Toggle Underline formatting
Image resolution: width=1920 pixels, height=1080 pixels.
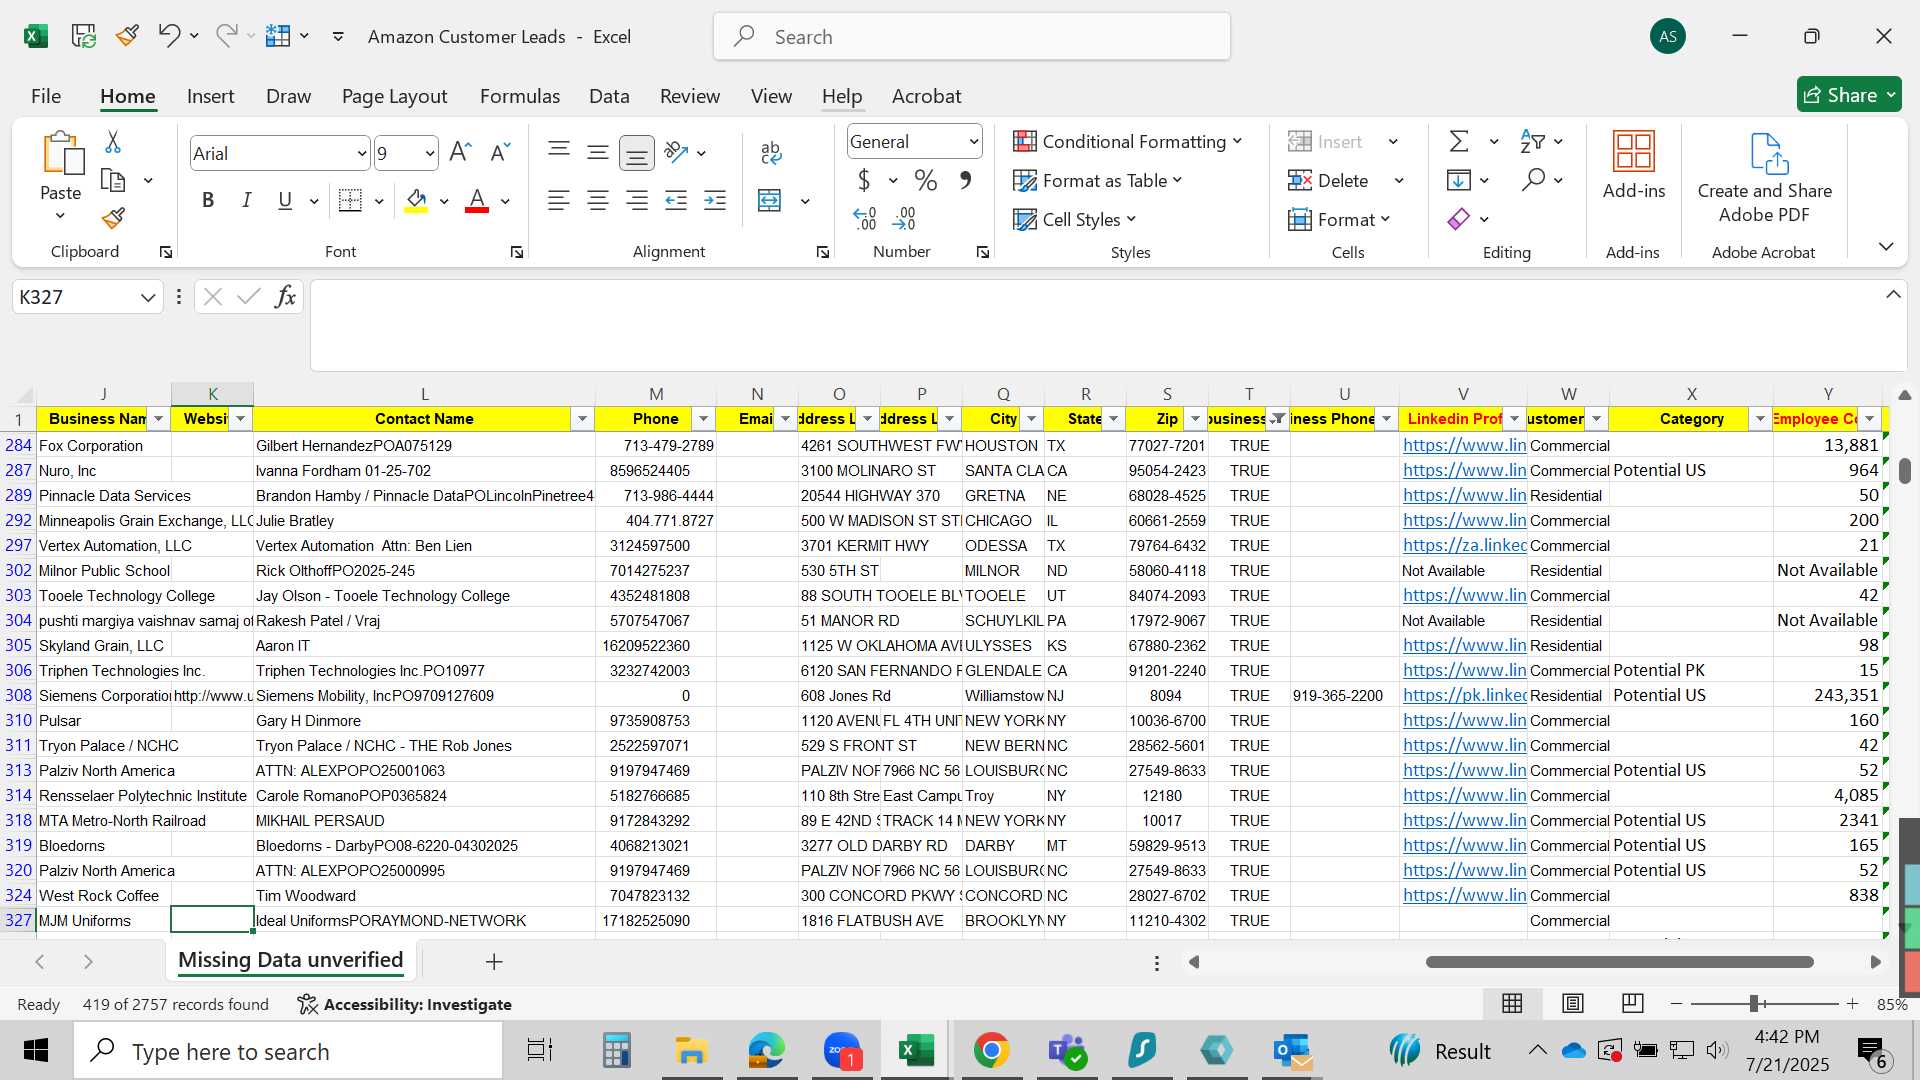tap(285, 200)
